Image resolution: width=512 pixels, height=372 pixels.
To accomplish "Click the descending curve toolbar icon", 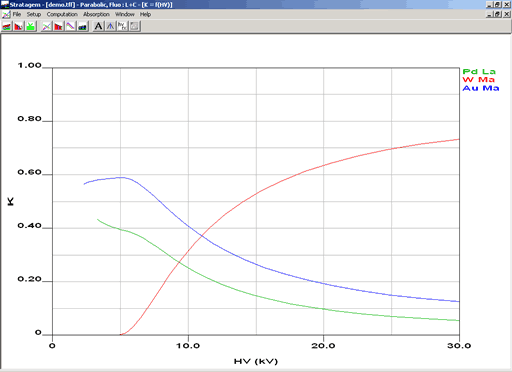I will (x=71, y=26).
